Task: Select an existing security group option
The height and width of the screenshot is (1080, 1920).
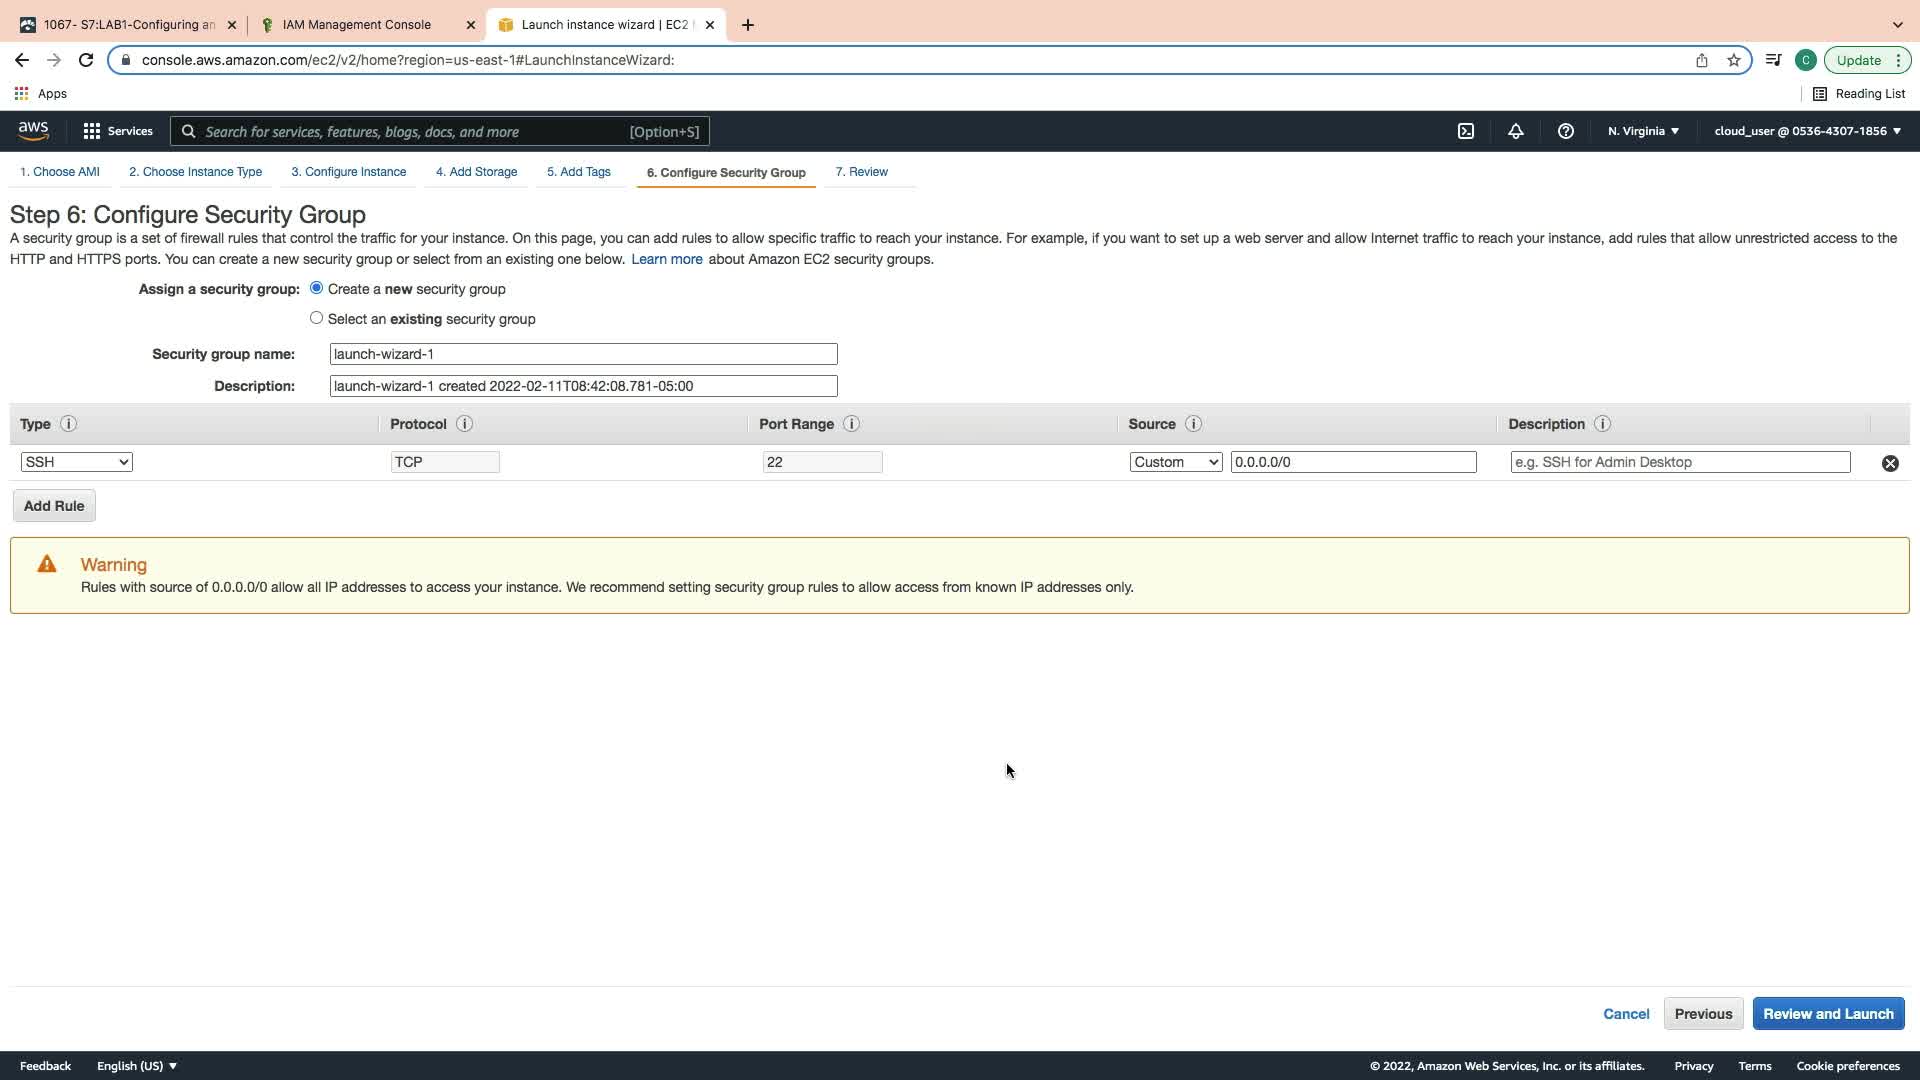Action: tap(316, 318)
